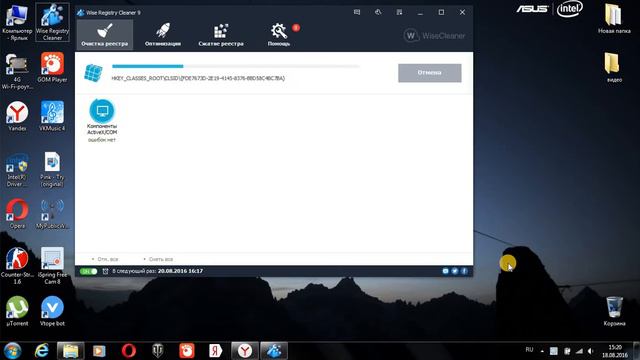The height and width of the screenshot is (360, 640).
Task: Select the Компоненты ActiveX/COM category icon
Action: coord(102,111)
